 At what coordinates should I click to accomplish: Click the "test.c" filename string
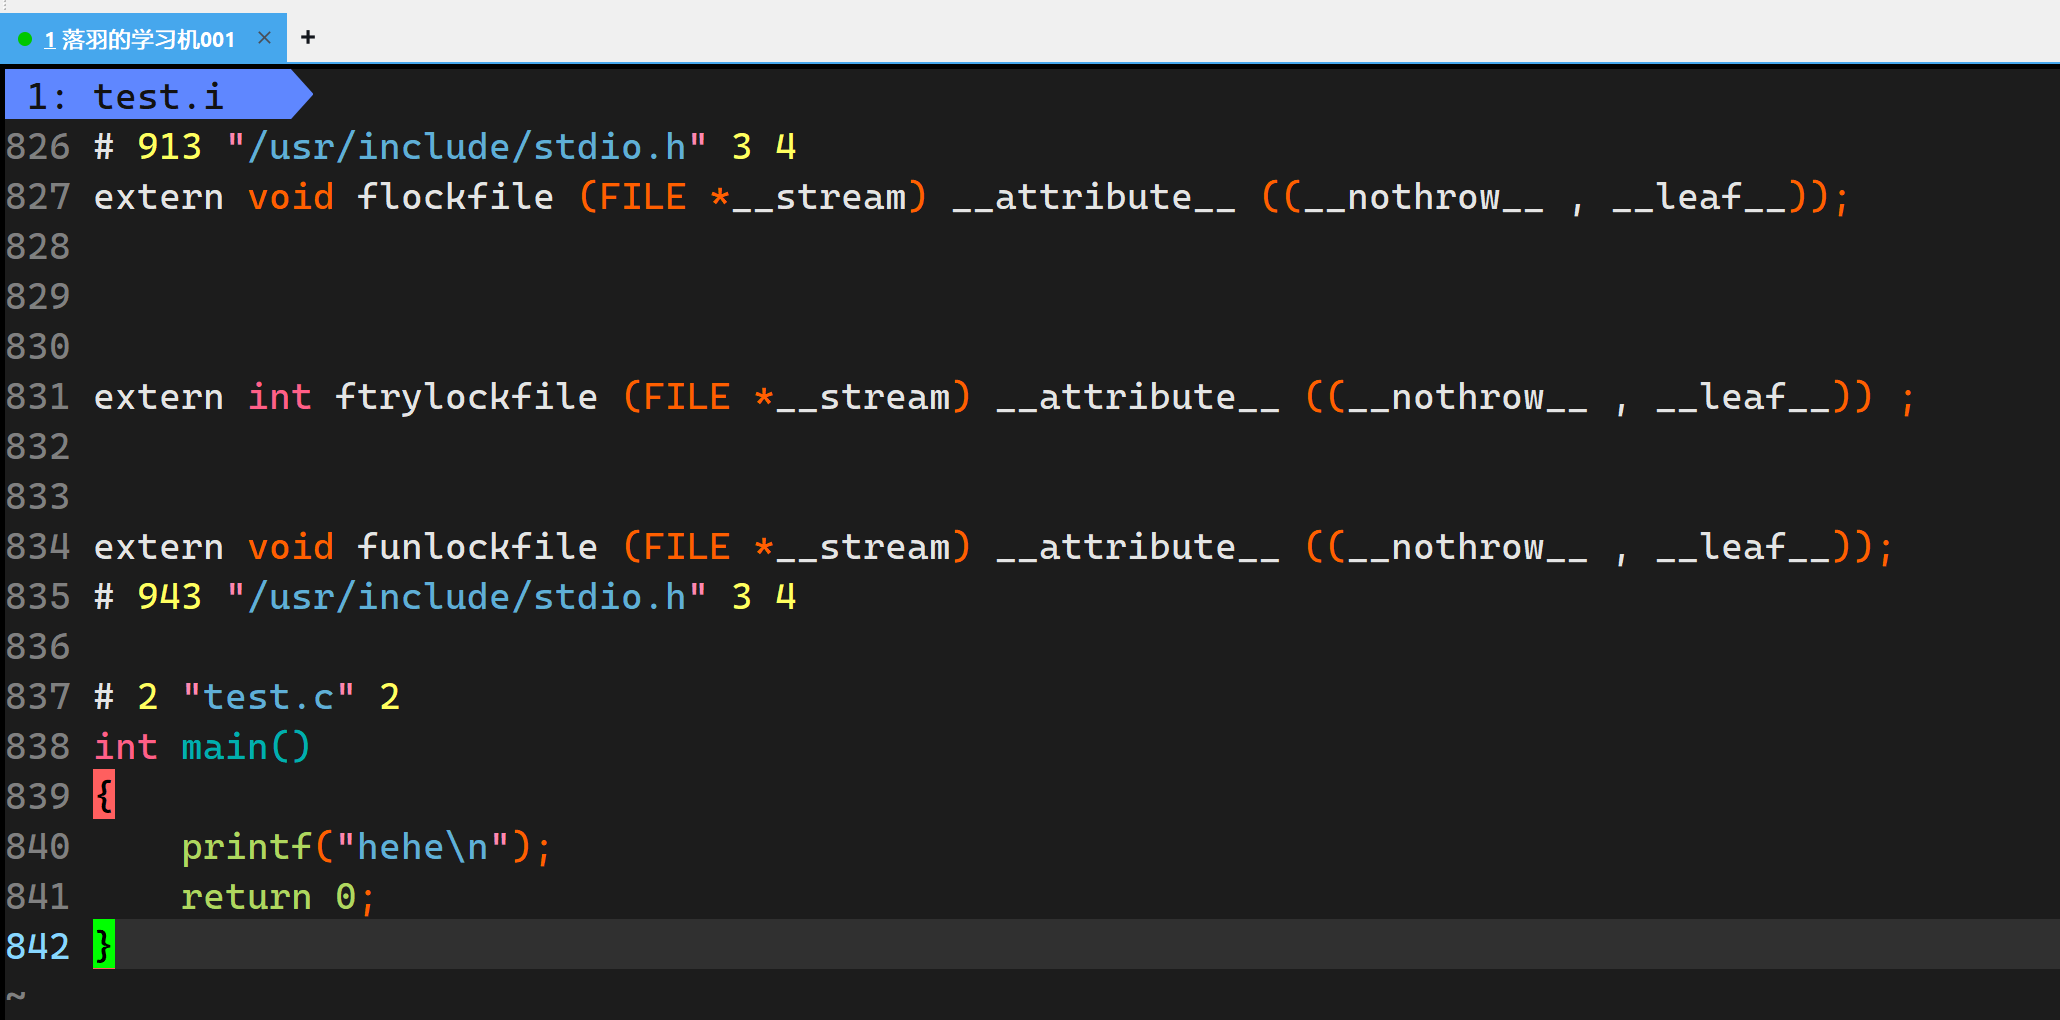pyautogui.click(x=269, y=697)
